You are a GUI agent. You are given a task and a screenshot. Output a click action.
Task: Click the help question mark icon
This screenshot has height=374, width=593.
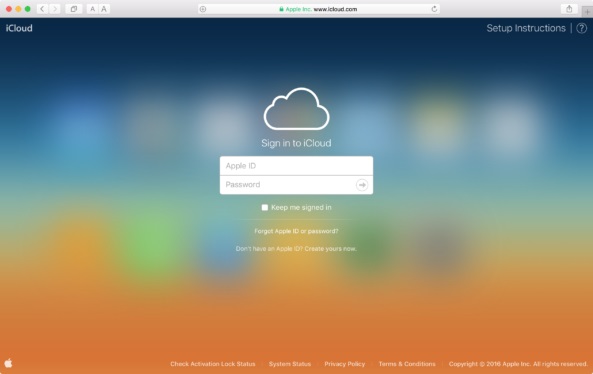(x=582, y=28)
